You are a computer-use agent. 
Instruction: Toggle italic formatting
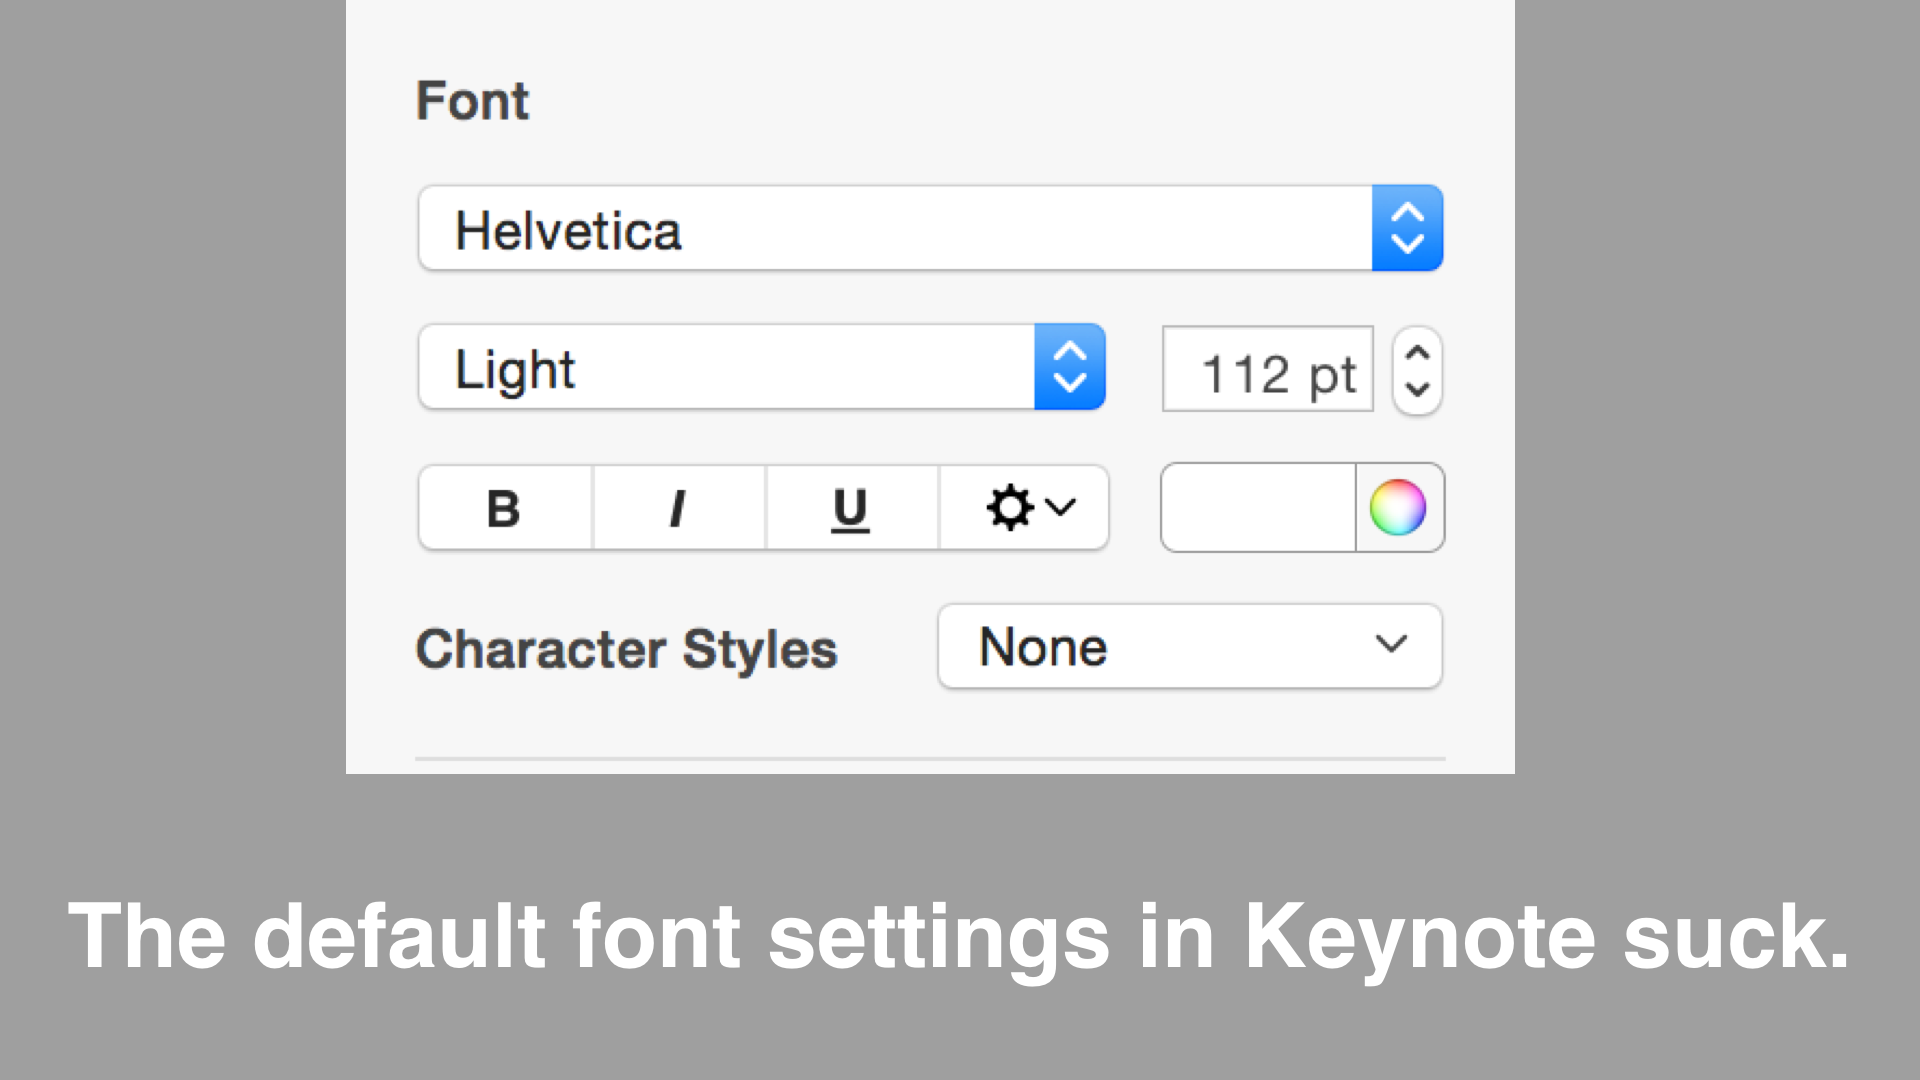click(679, 508)
